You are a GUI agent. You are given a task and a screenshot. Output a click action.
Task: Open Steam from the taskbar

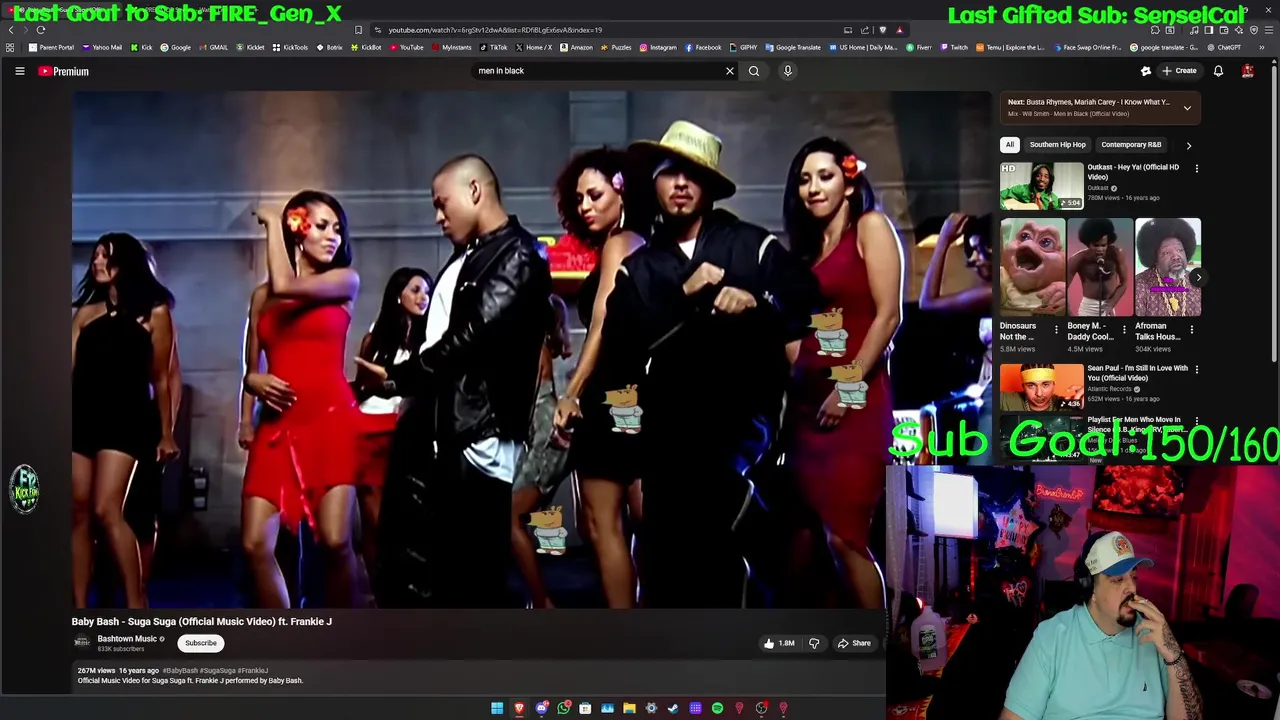673,708
